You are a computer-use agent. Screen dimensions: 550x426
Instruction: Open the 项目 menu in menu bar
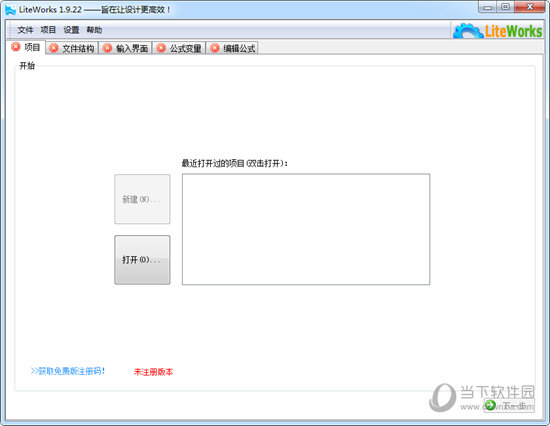click(x=48, y=30)
